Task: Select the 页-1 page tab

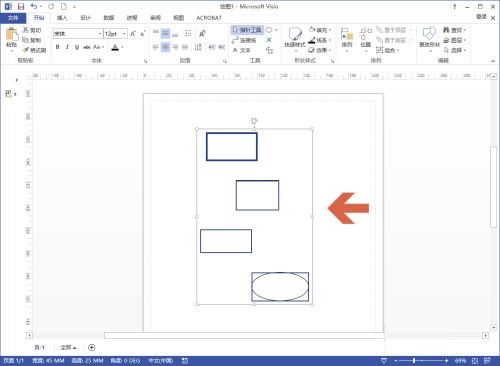Action: [39, 347]
